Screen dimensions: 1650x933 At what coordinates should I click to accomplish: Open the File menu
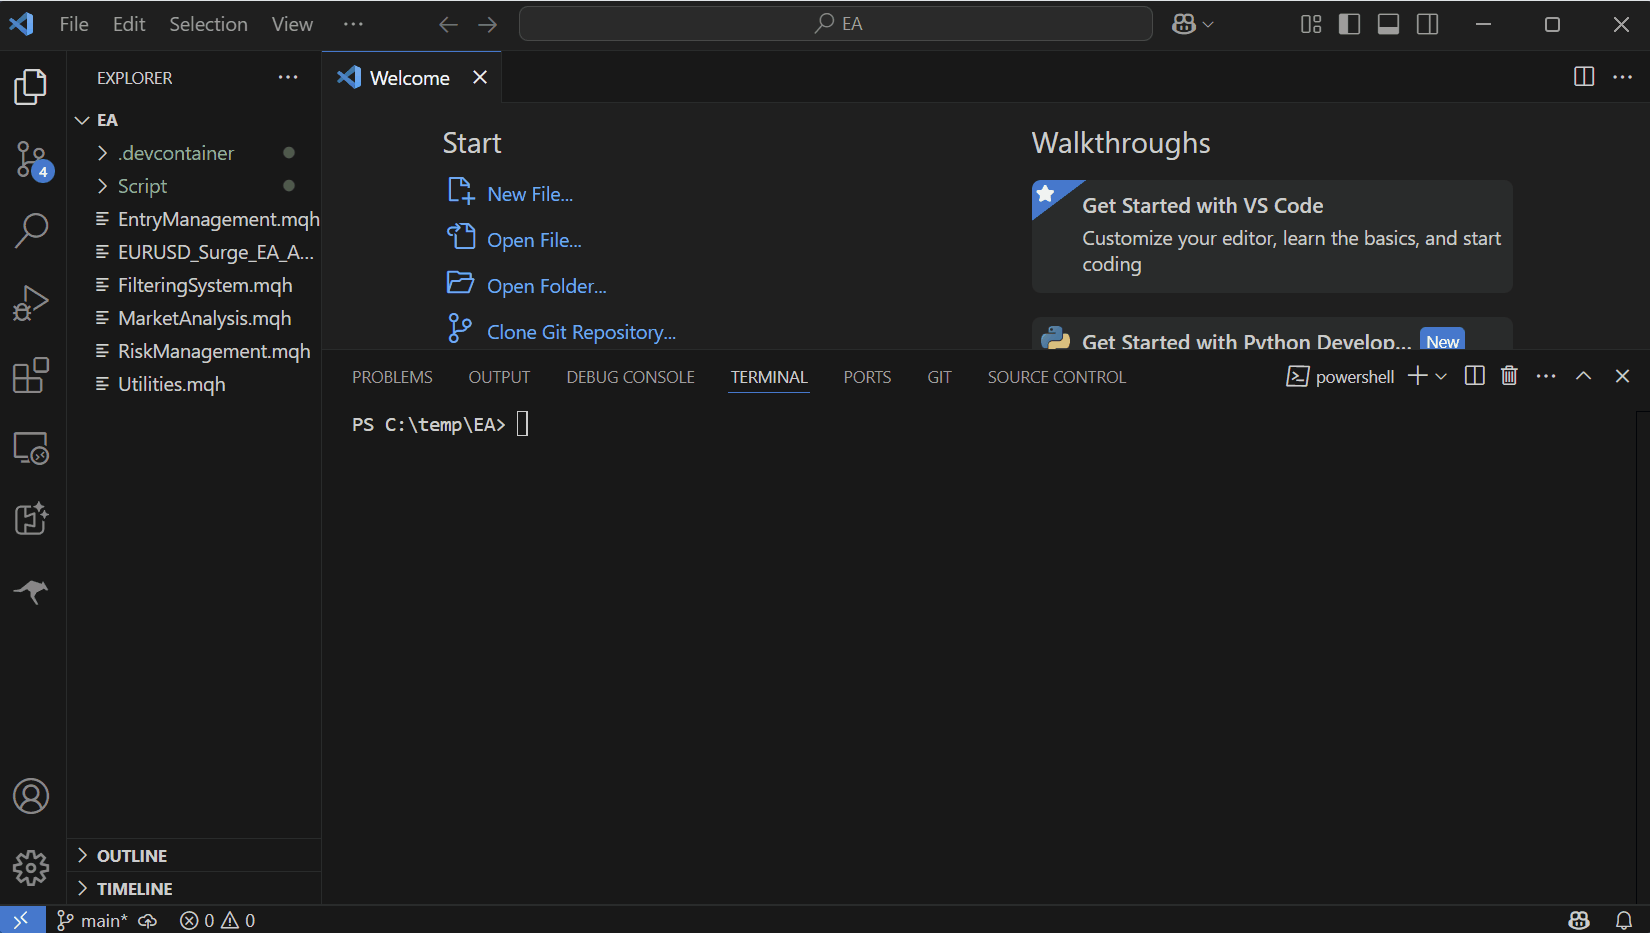(x=74, y=24)
